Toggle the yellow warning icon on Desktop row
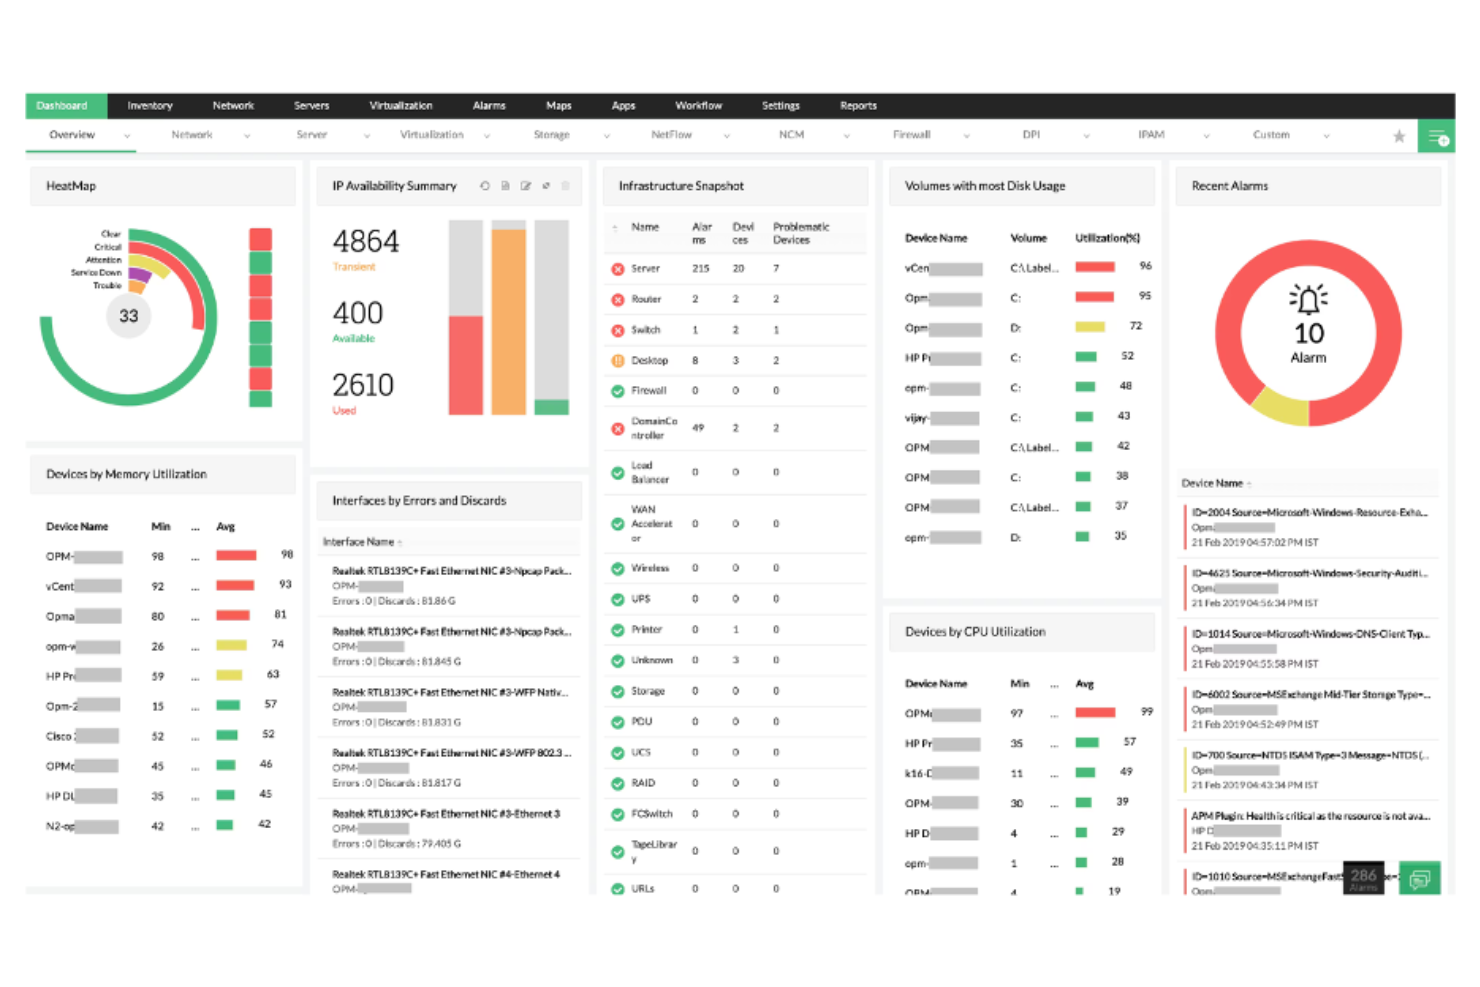Screen dimensions: 1480x987 [x=617, y=360]
